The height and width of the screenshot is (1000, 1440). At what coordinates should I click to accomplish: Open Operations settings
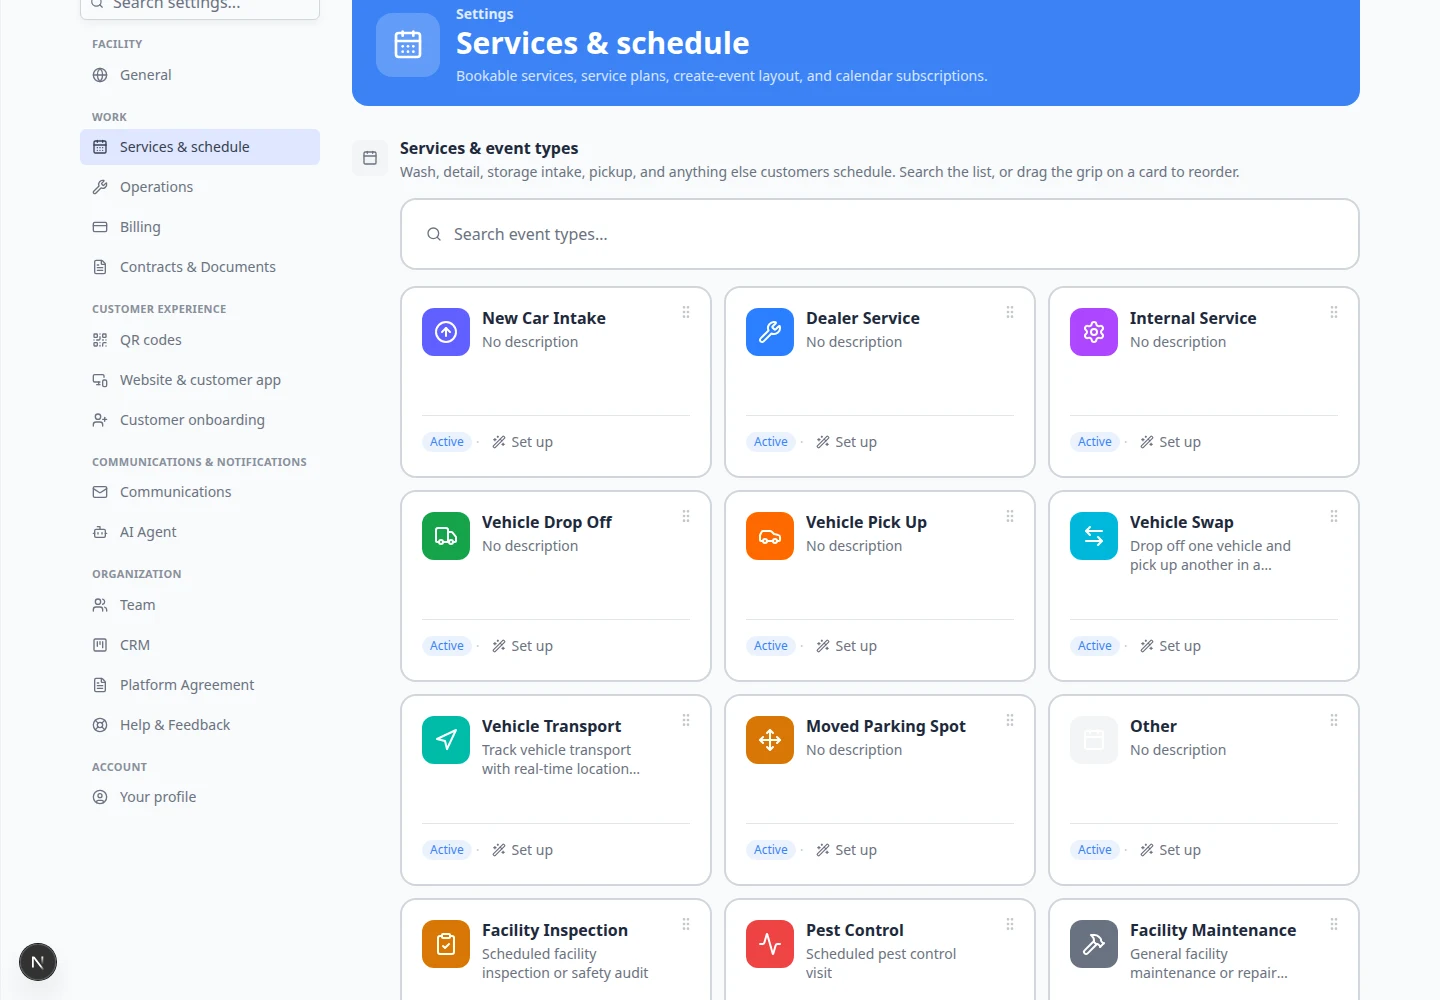coord(200,187)
